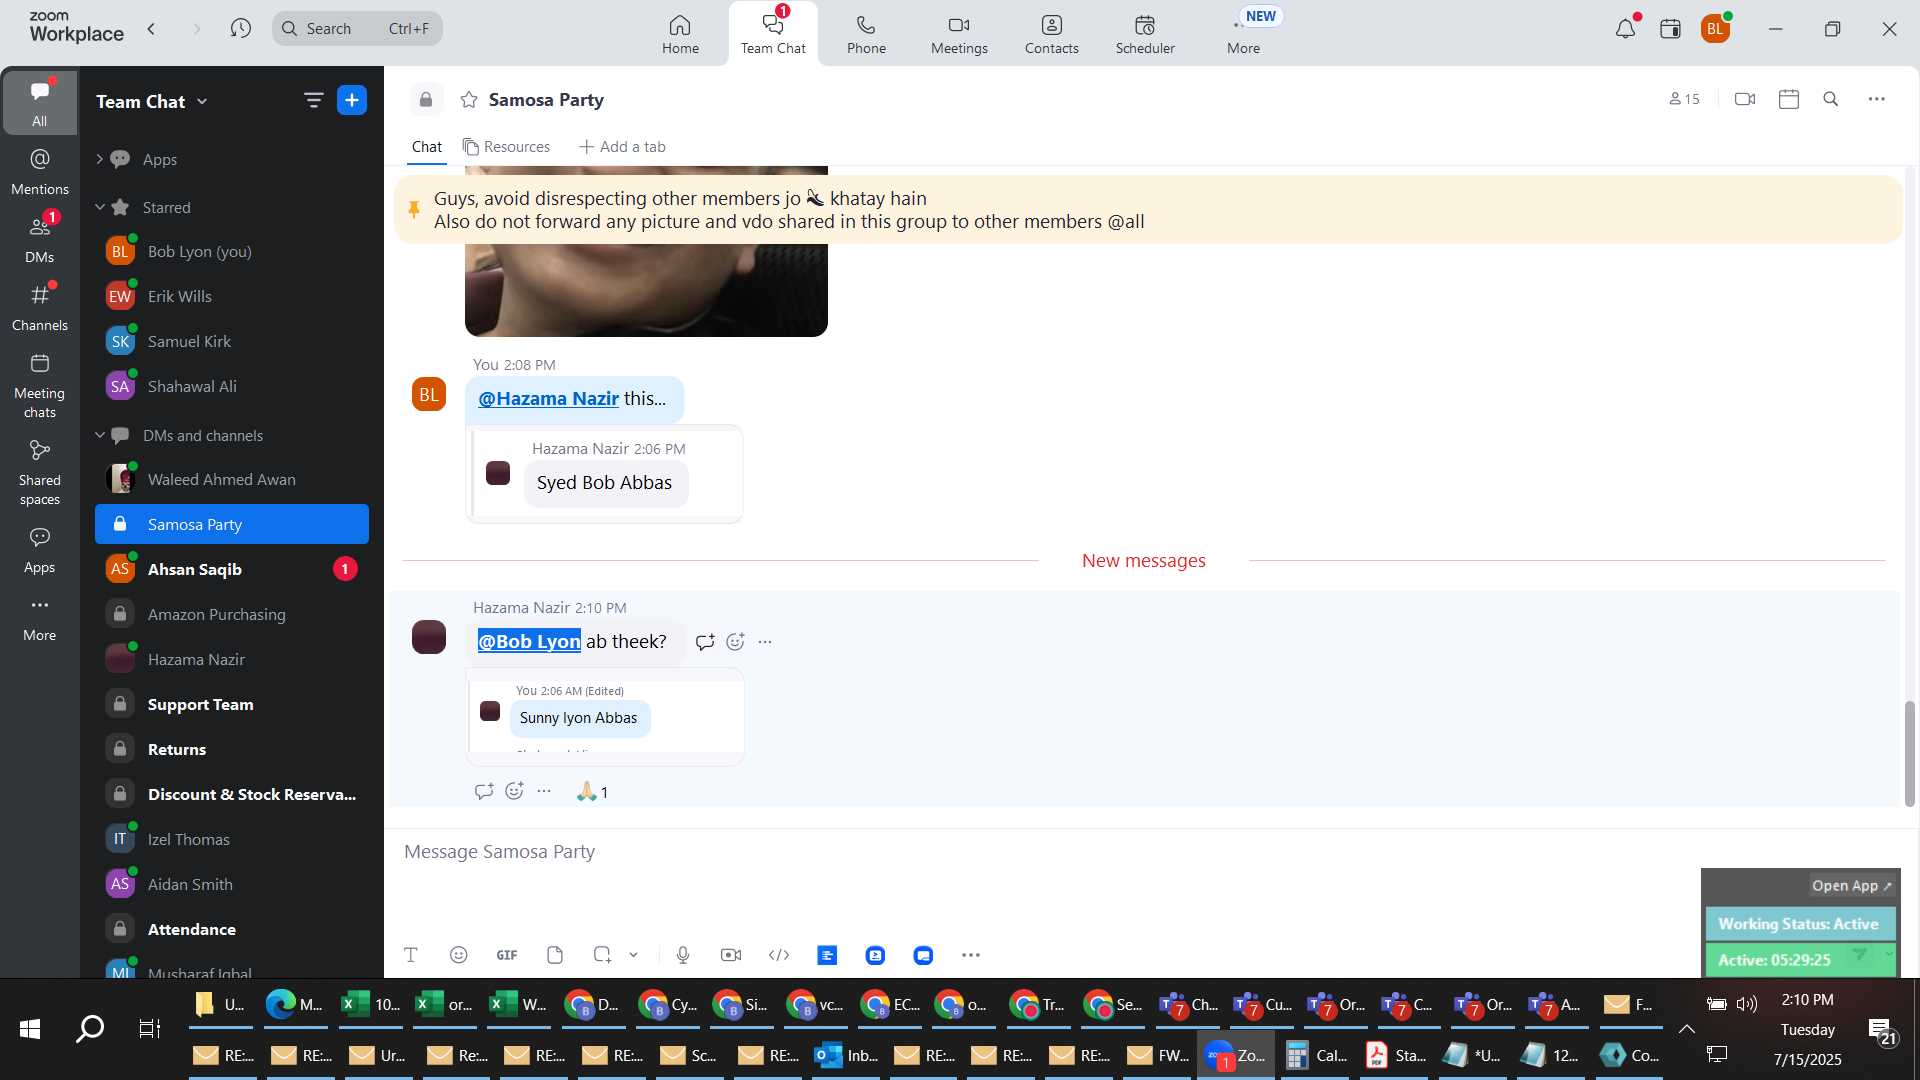Star the Samosa Party channel
Screen dimensions: 1920x1080
point(468,100)
